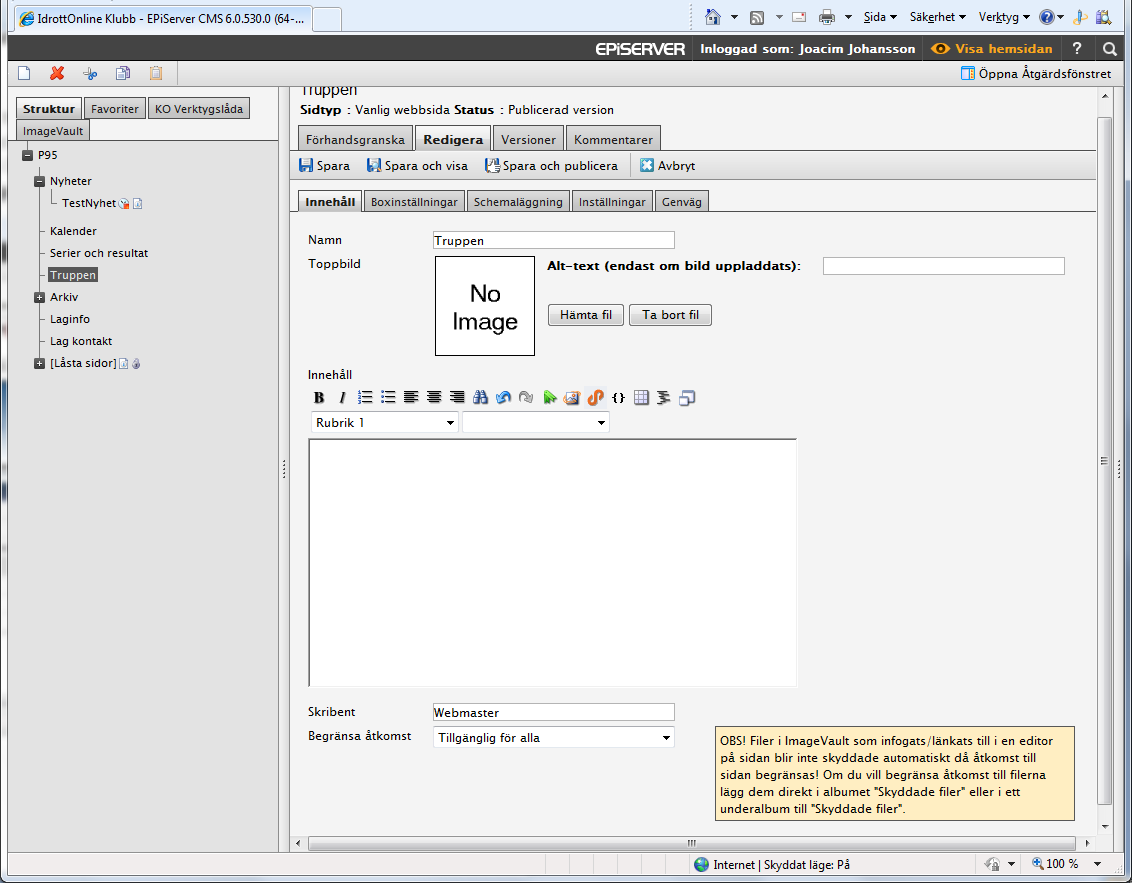The height and width of the screenshot is (883, 1132).
Task: Insert table with grid icon
Action: [641, 397]
